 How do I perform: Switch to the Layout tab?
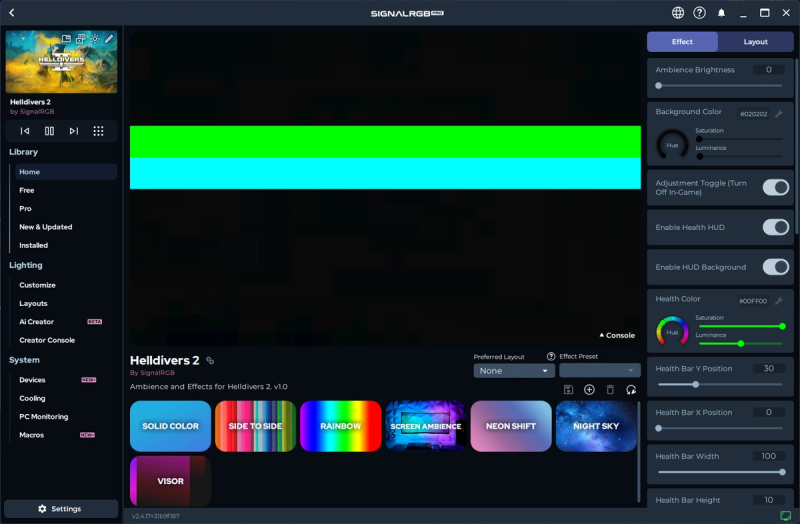point(756,42)
